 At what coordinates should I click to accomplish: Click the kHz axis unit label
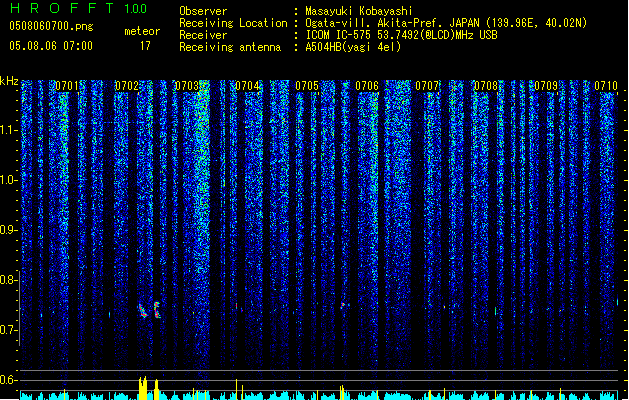coord(9,81)
